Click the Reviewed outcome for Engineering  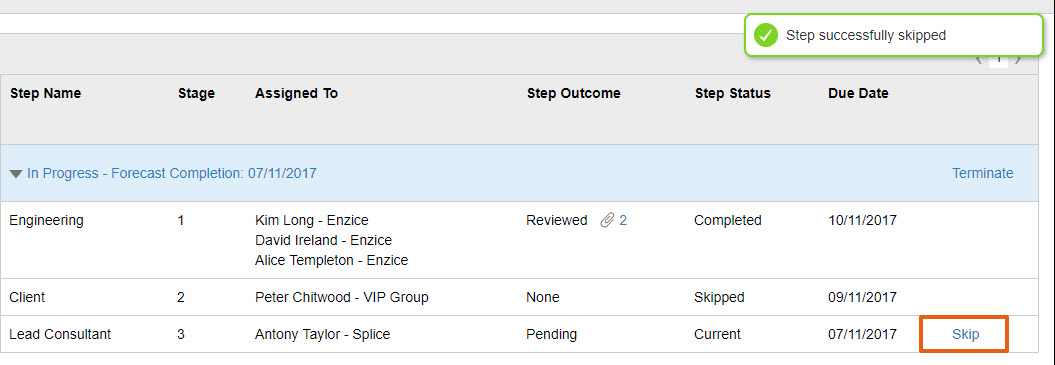click(x=556, y=220)
